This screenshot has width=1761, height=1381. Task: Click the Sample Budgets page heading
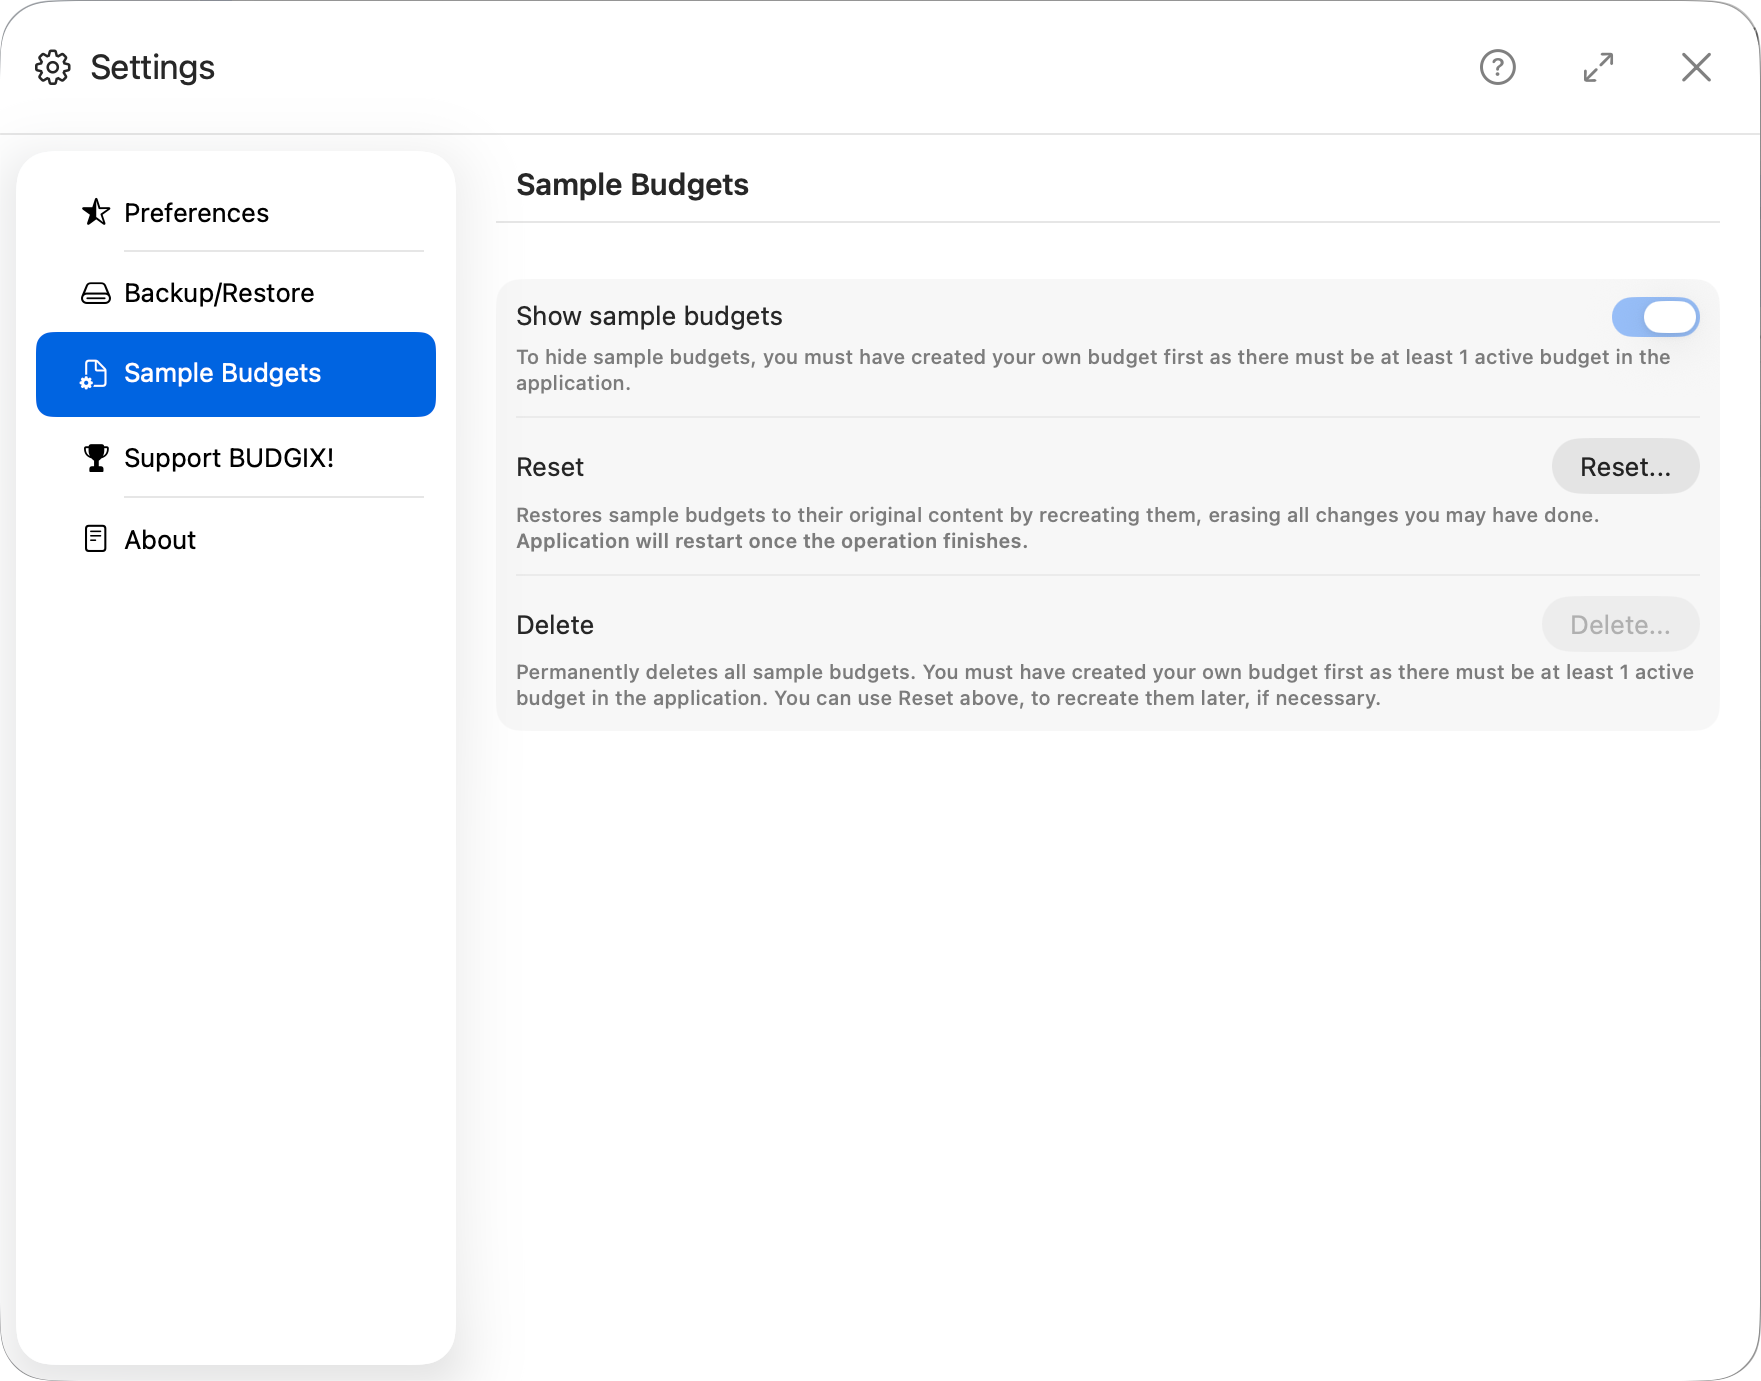point(632,184)
